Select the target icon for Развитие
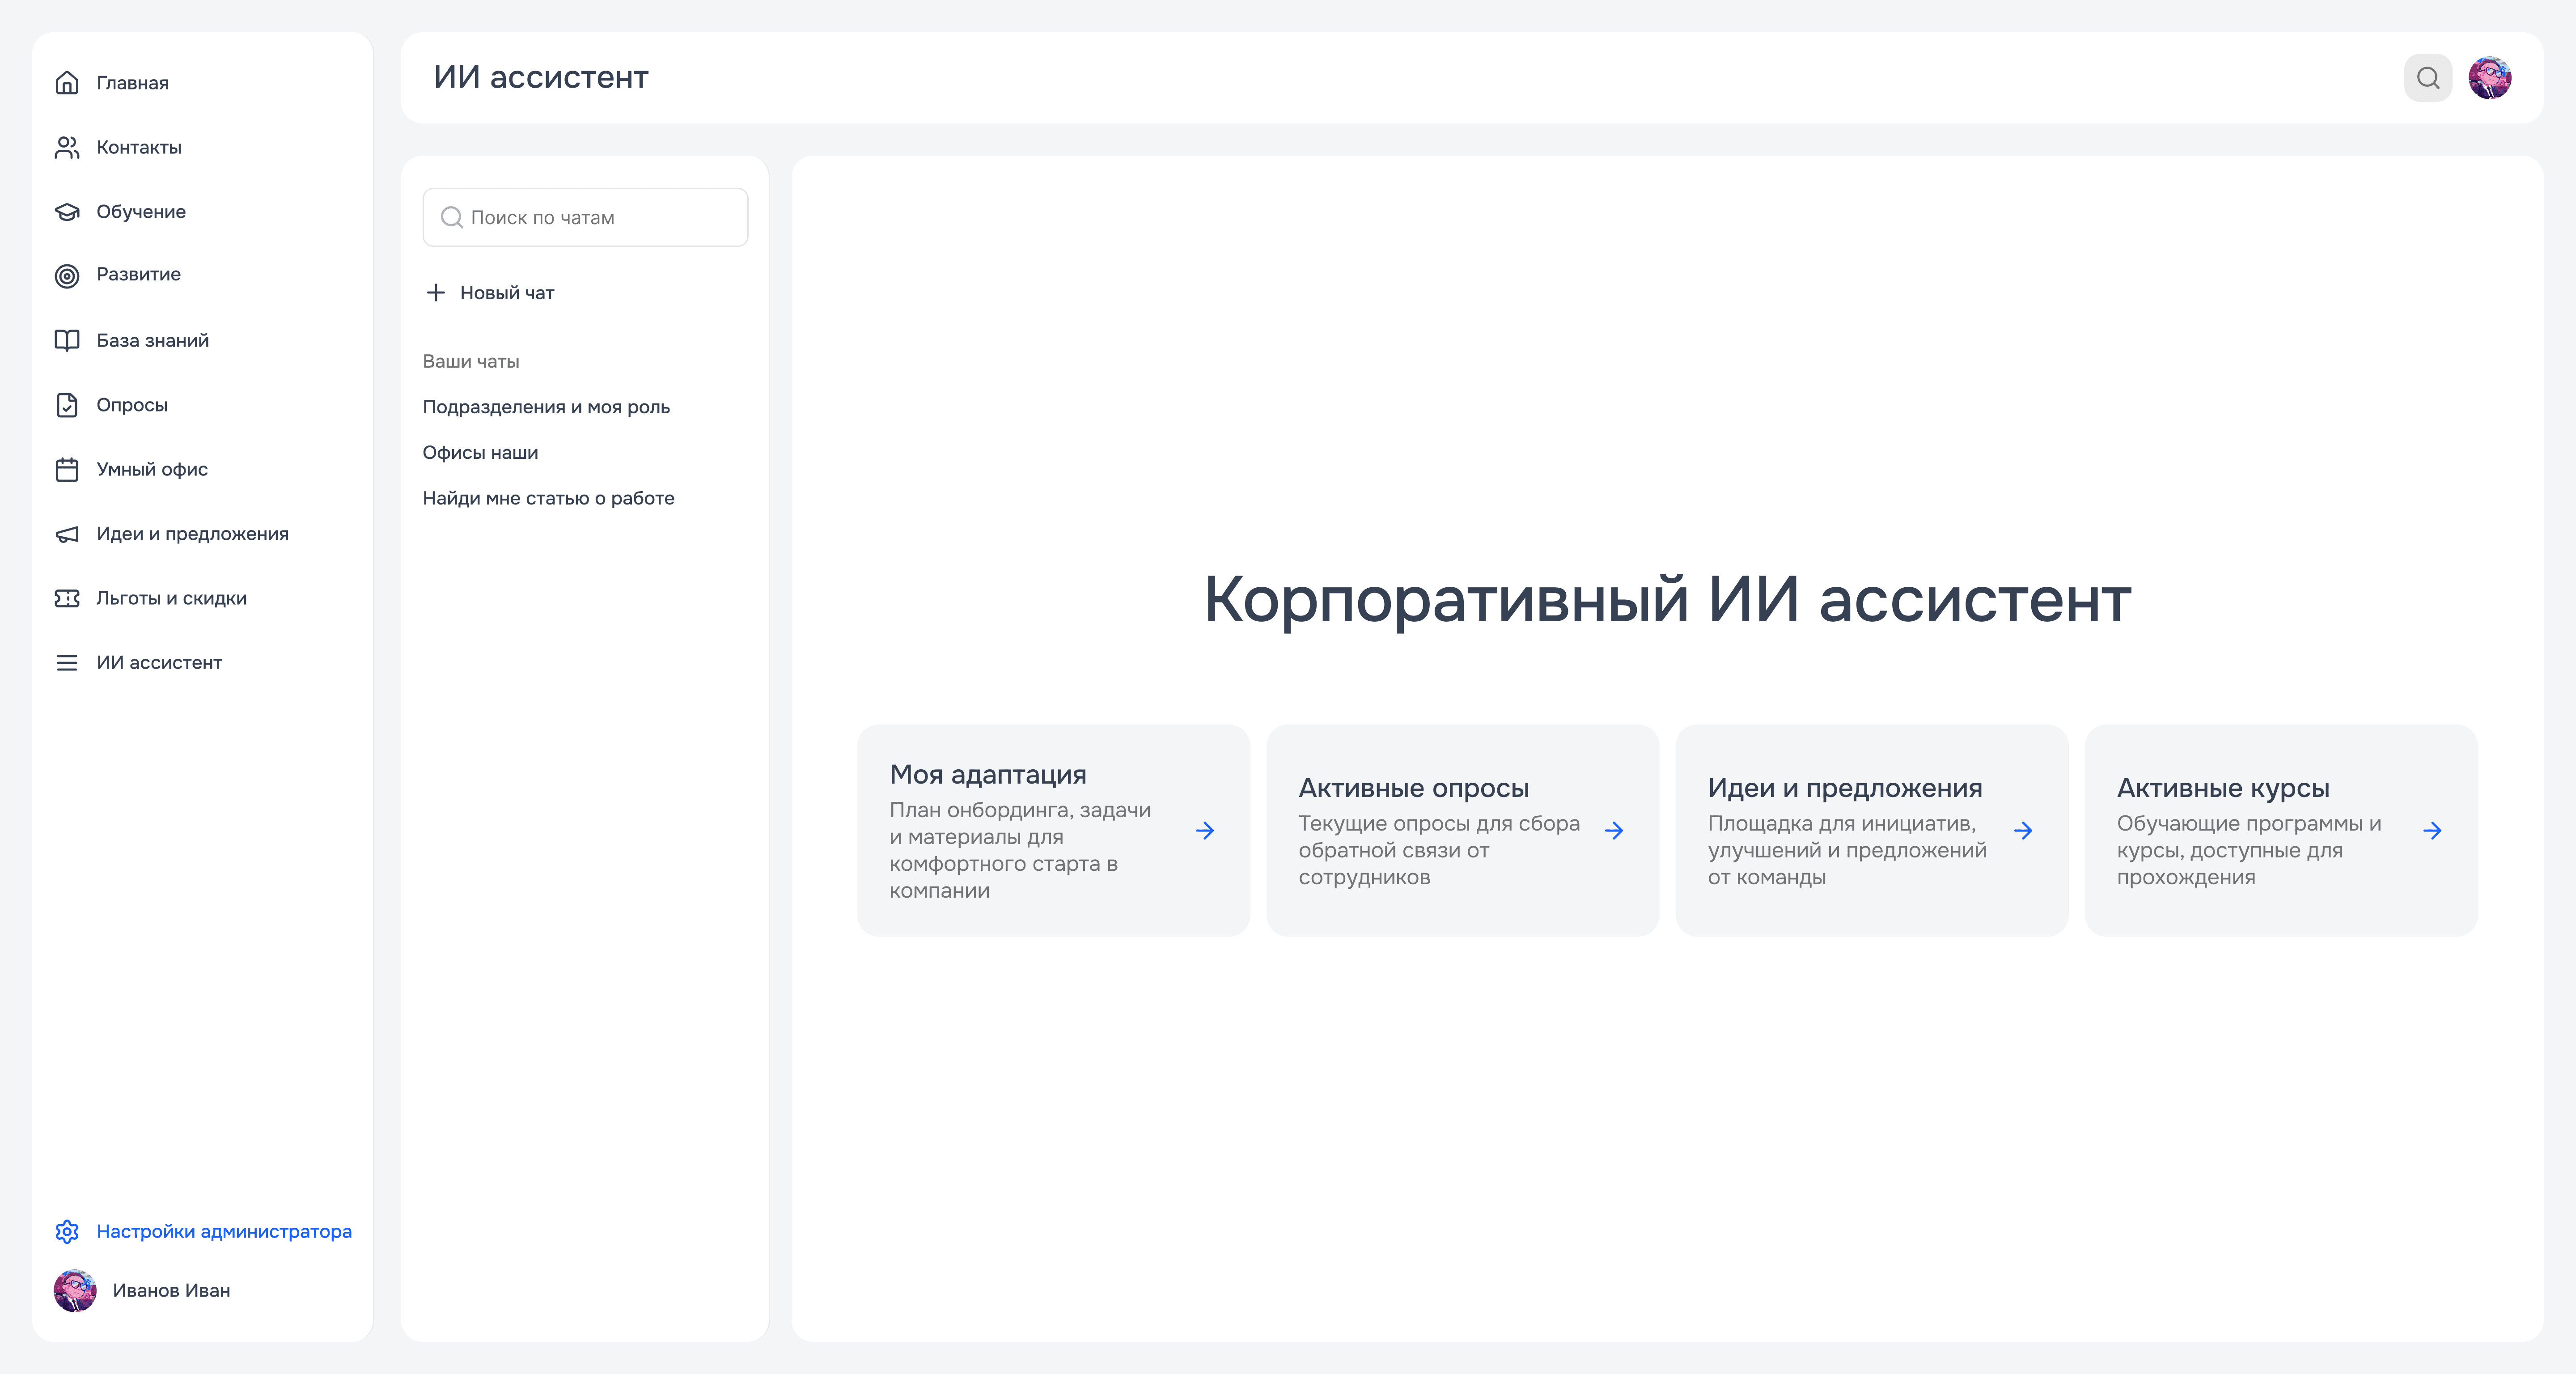The width and height of the screenshot is (2576, 1374). tap(67, 276)
